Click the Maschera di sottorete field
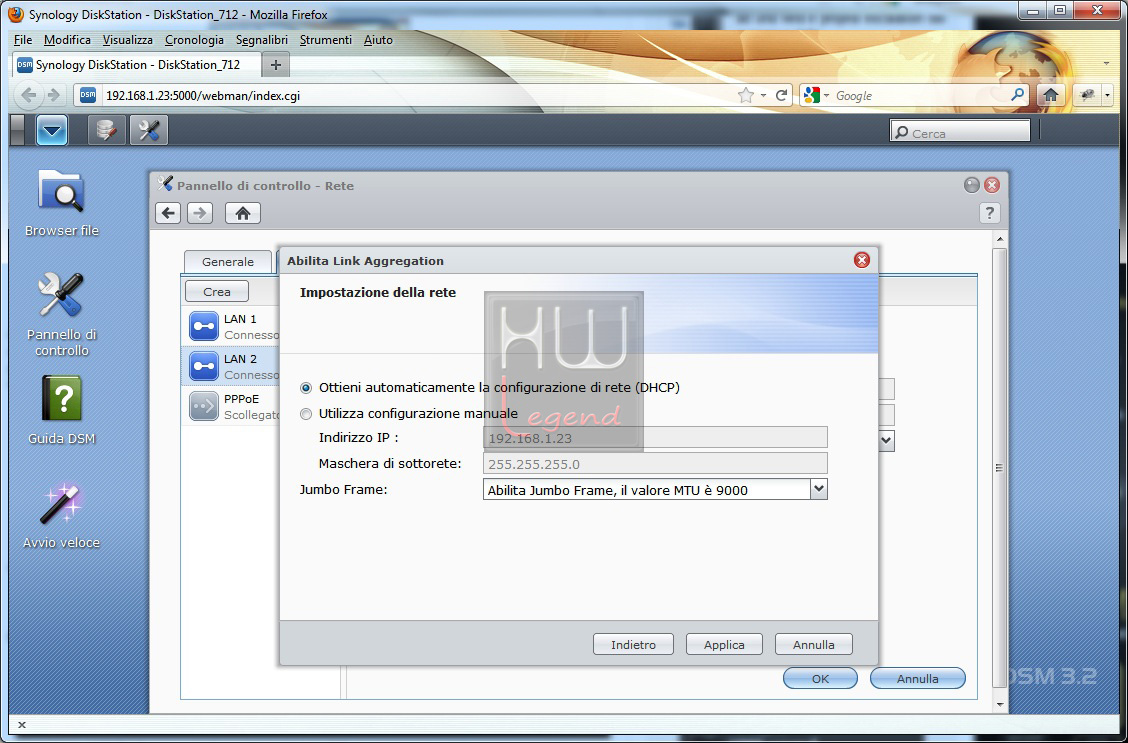 [x=655, y=463]
